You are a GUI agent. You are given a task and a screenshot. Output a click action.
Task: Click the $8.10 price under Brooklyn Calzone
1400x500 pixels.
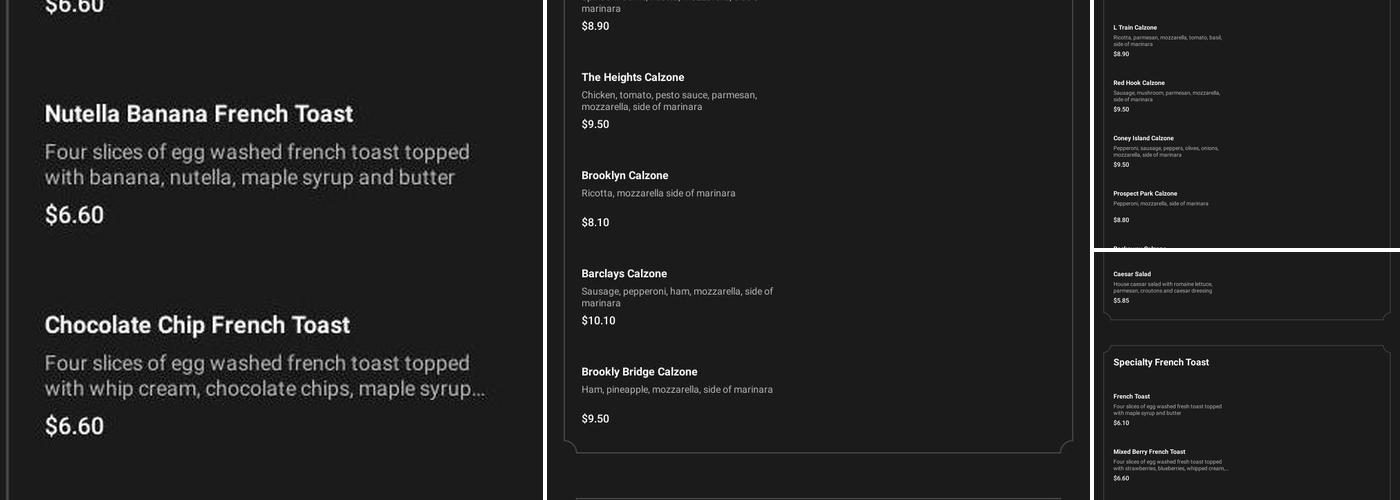(595, 223)
